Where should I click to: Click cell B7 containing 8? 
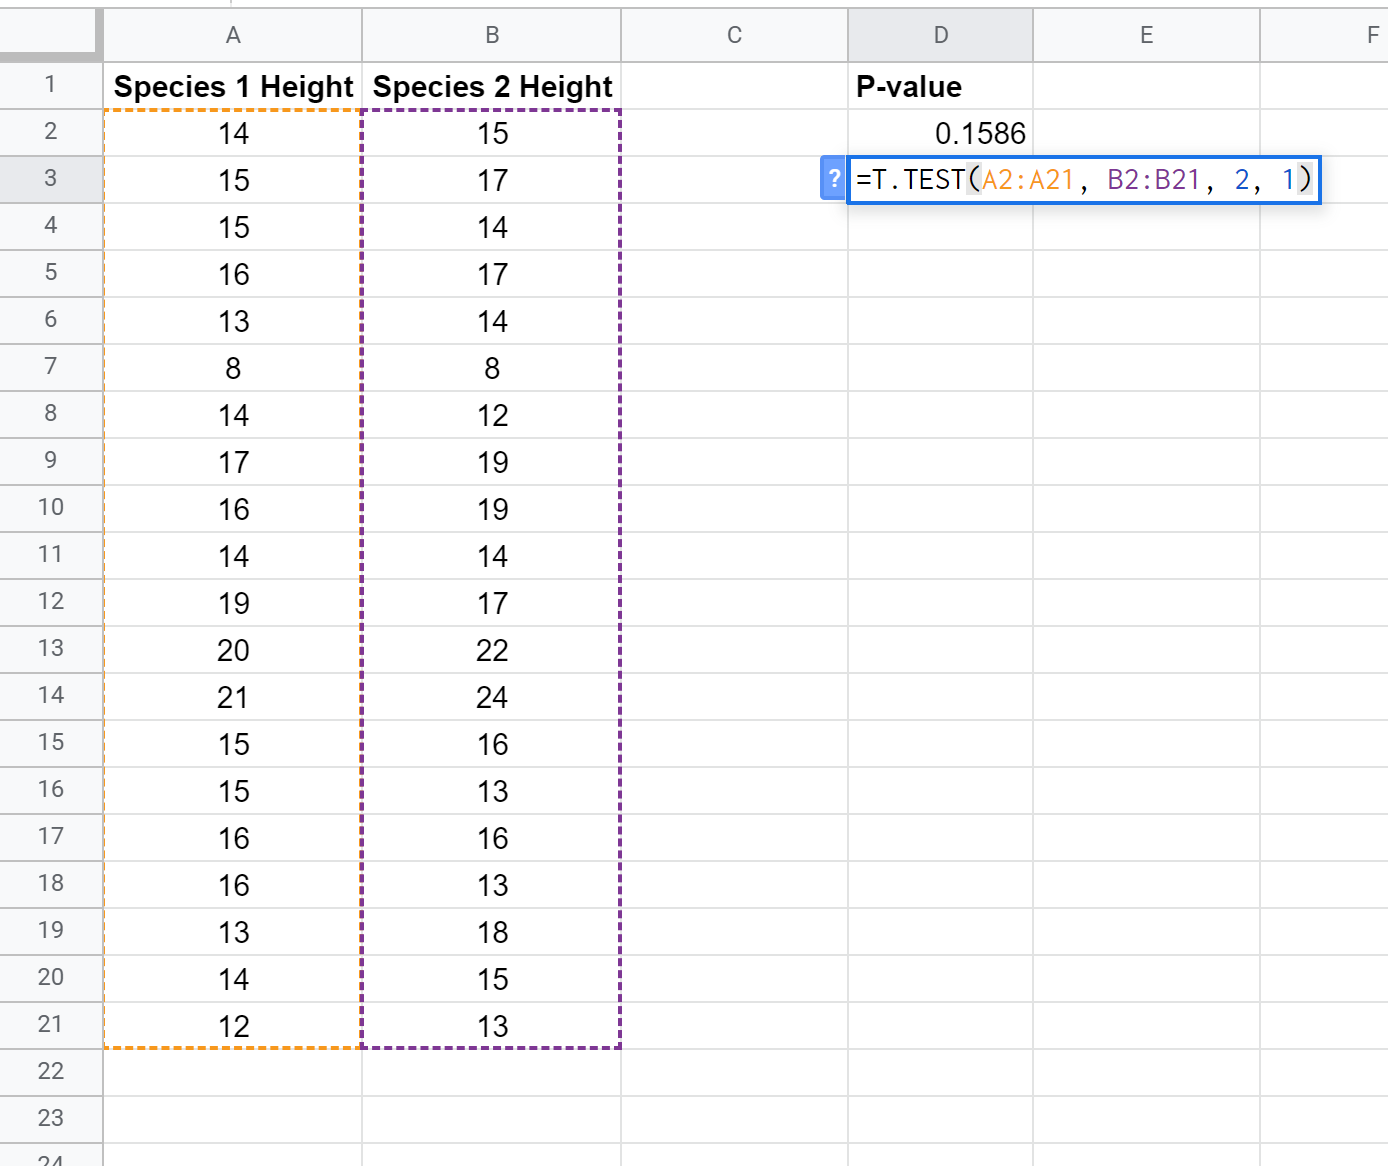tap(492, 368)
